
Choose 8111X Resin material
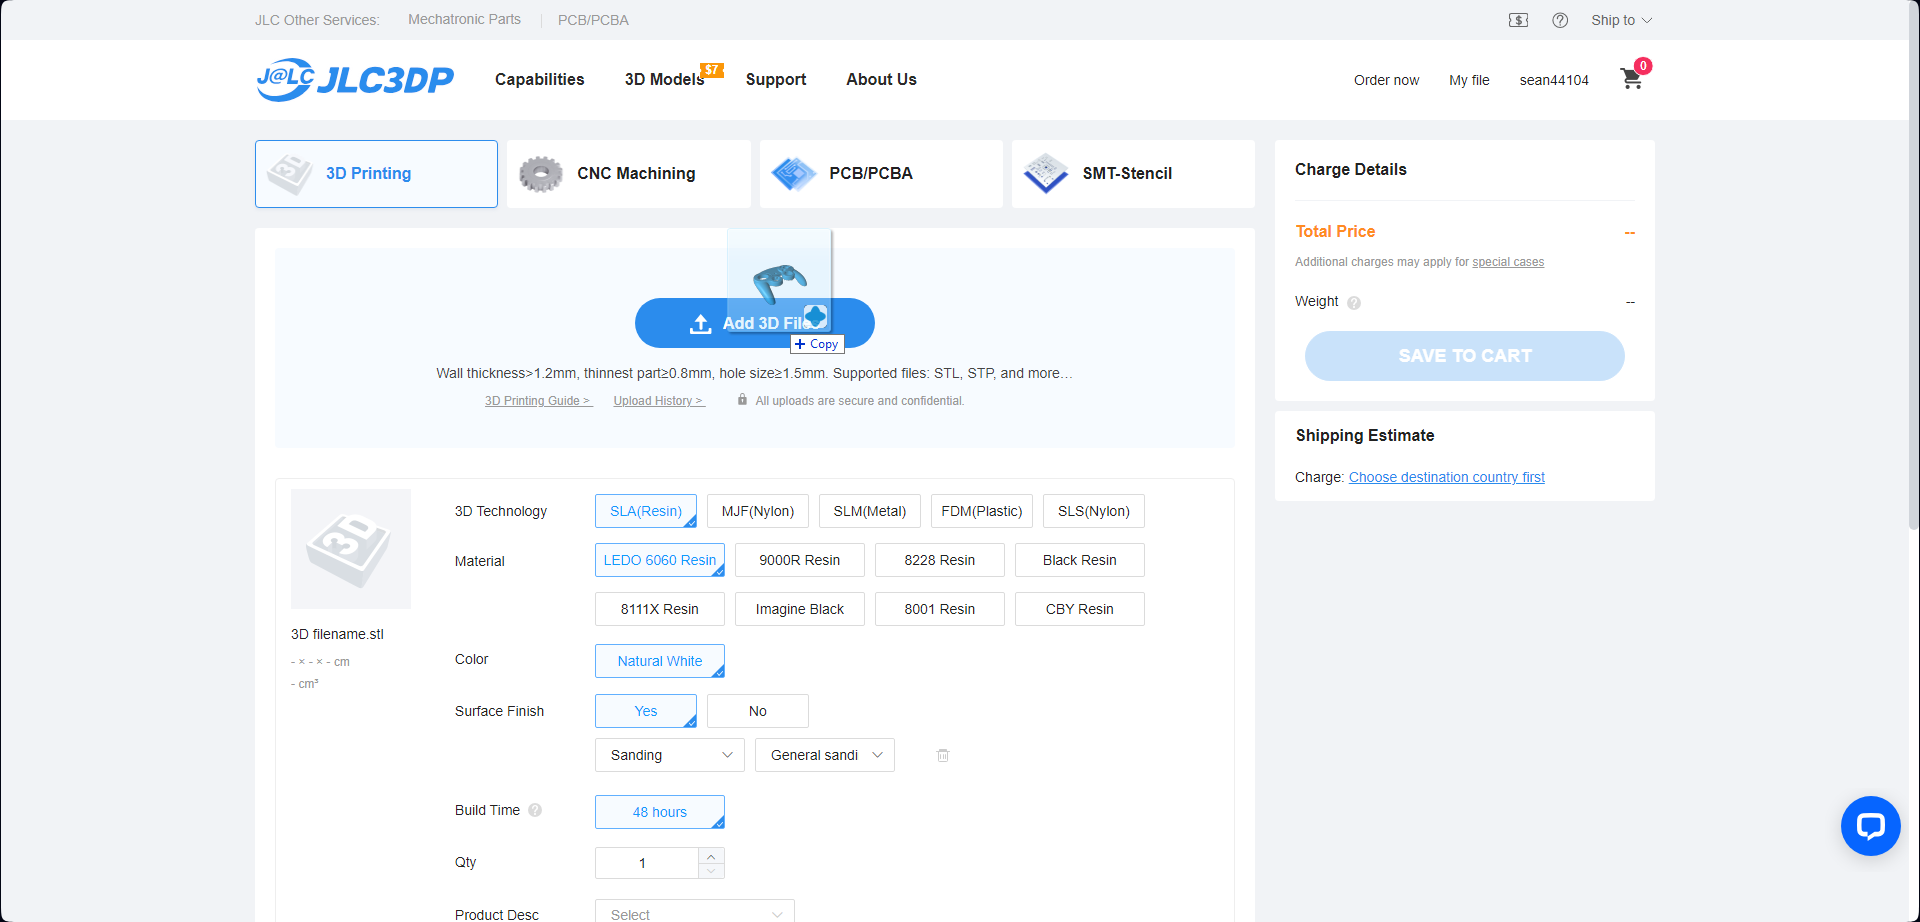(x=660, y=609)
